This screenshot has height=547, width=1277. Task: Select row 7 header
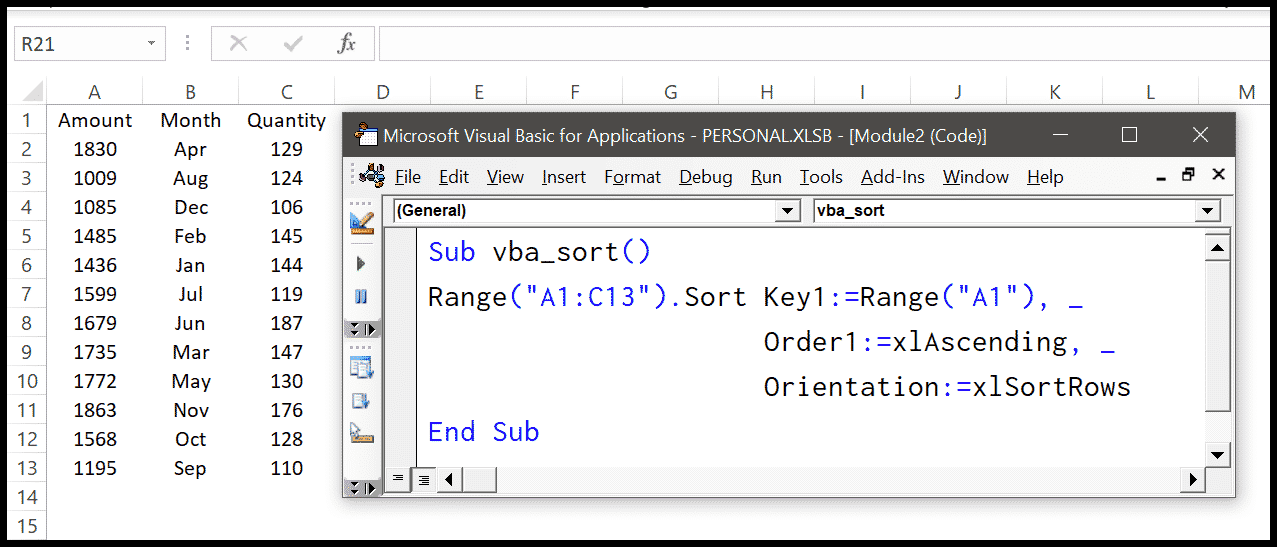tap(27, 294)
